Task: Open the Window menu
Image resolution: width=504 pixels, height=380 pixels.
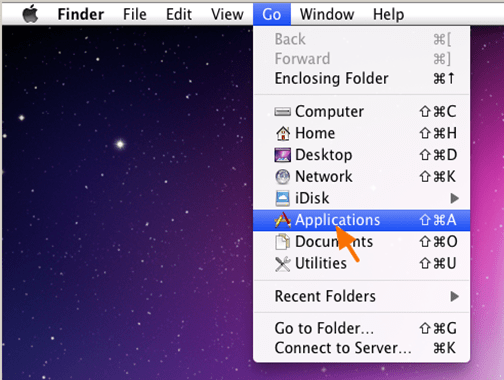Action: 327,14
